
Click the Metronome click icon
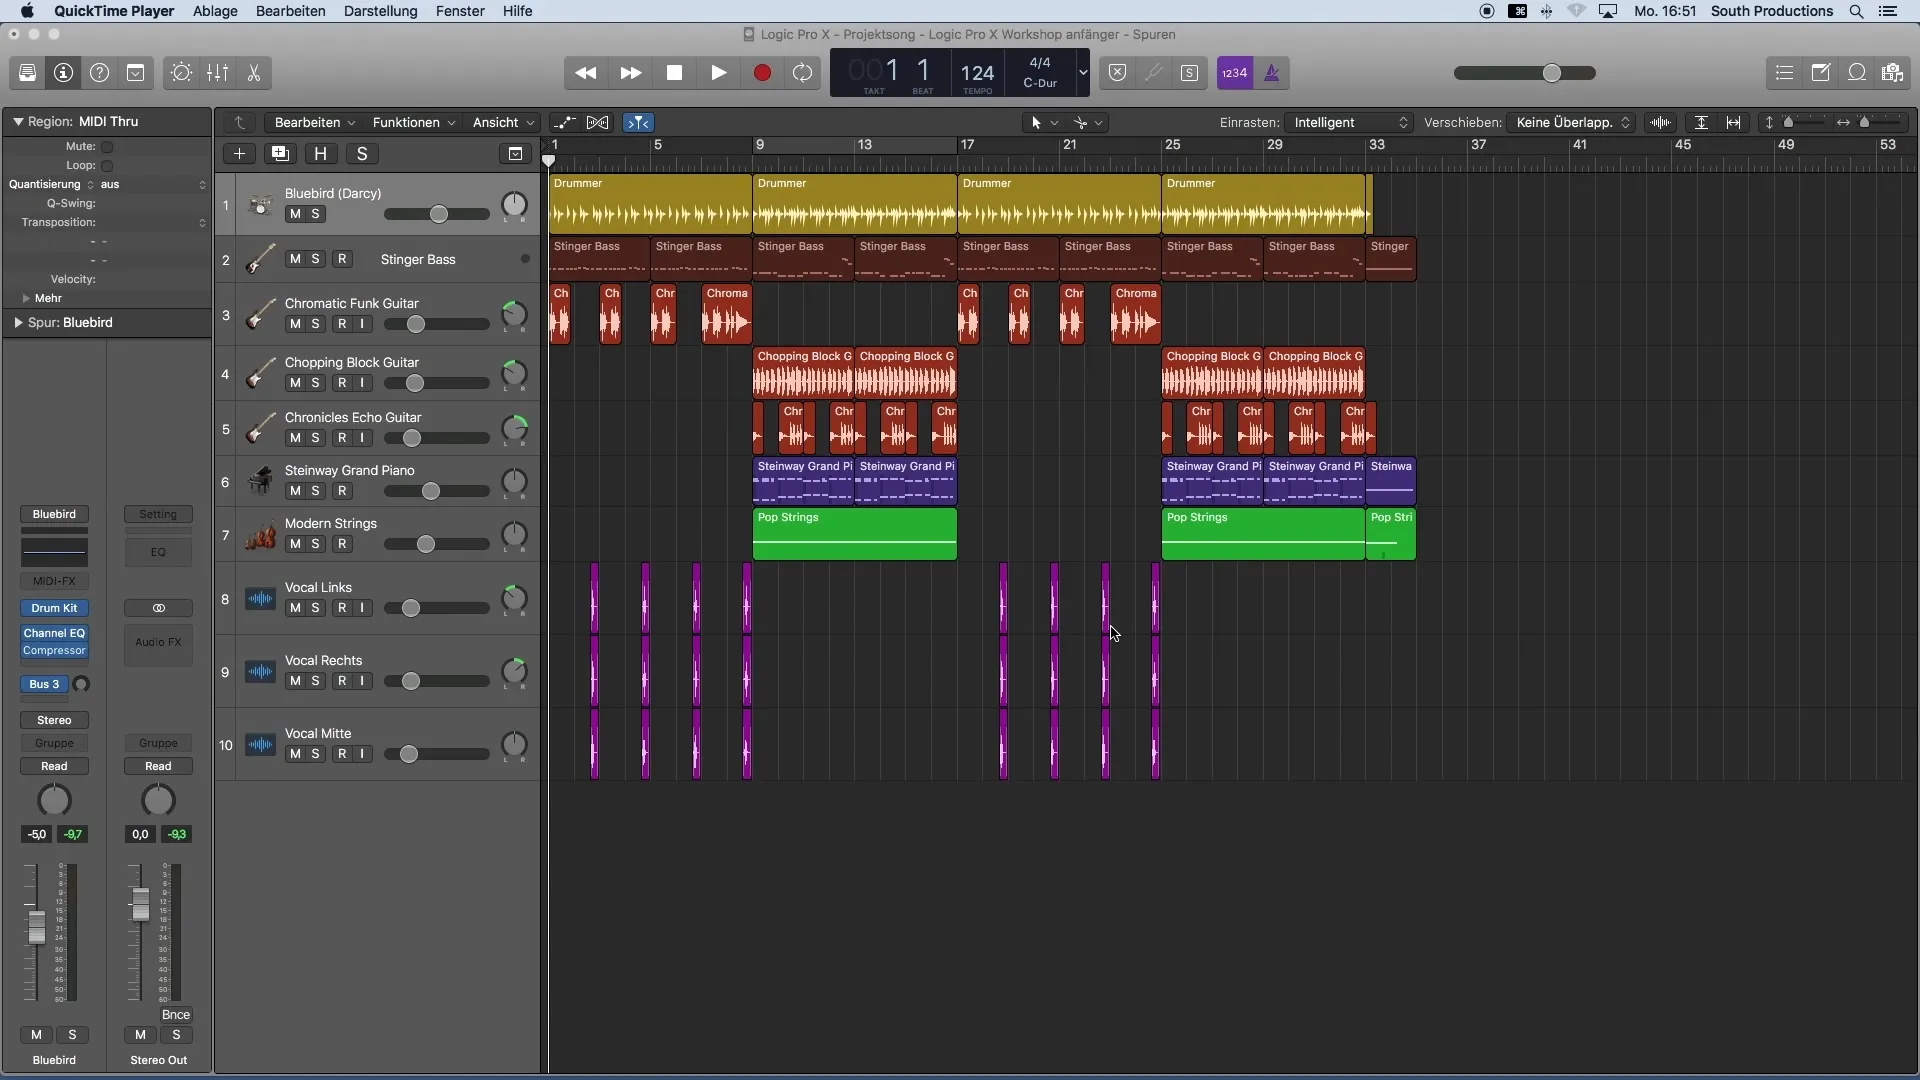coord(1270,73)
